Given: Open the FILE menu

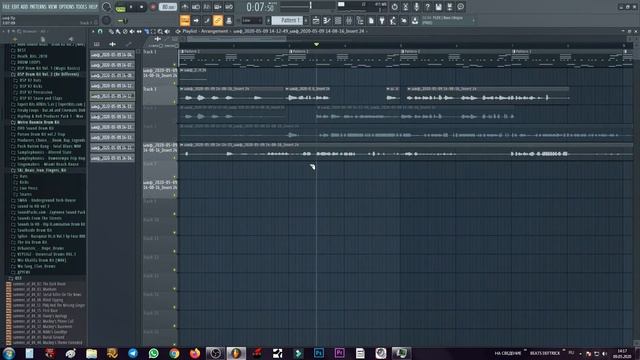Looking at the screenshot, I should click(7, 7).
